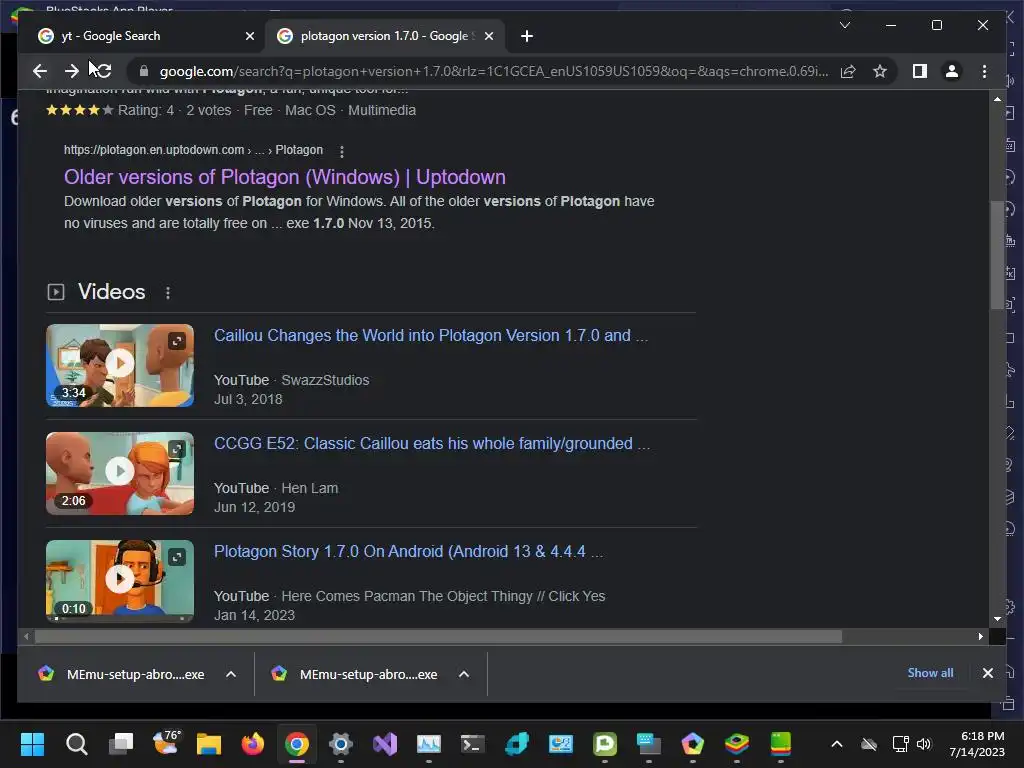Open Older versions of Plotagon Uptodown link
Viewport: 1024px width, 768px height.
pyautogui.click(x=285, y=177)
